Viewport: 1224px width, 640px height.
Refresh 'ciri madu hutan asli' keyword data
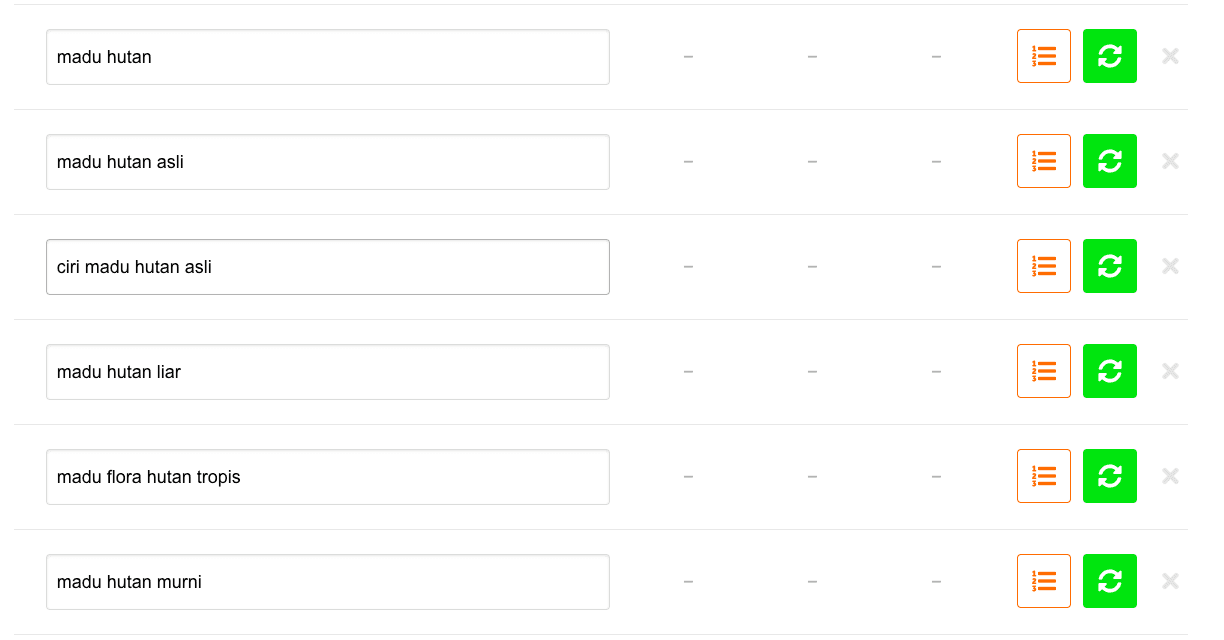coord(1109,266)
